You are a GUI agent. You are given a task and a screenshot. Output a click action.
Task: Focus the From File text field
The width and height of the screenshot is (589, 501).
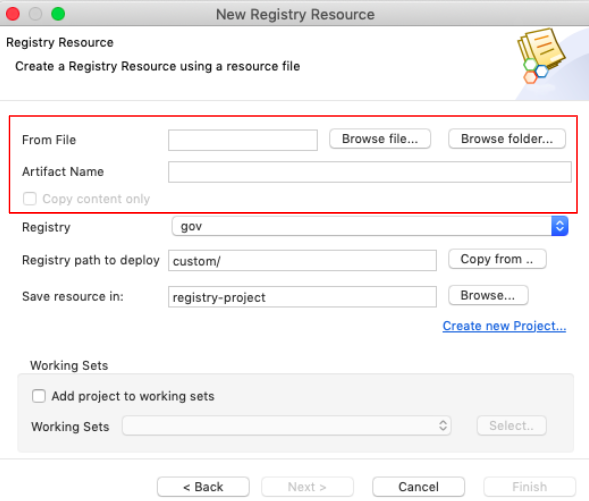pyautogui.click(x=243, y=140)
